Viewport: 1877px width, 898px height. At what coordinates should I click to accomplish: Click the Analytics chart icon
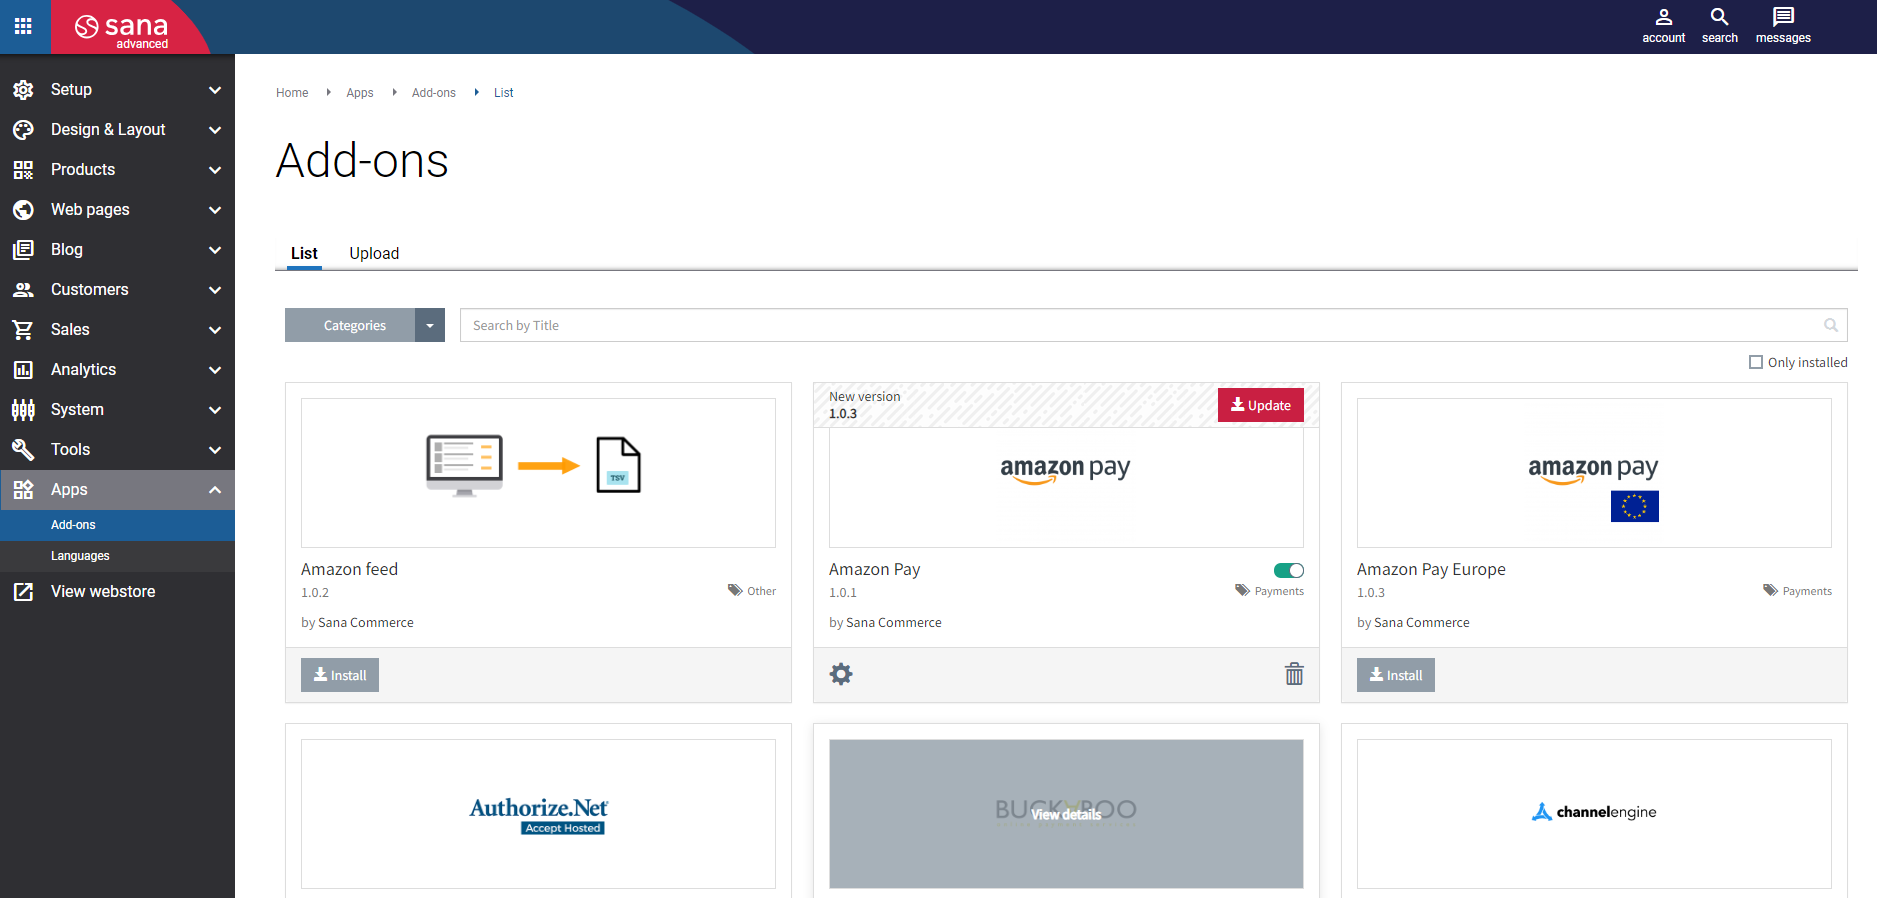(23, 370)
